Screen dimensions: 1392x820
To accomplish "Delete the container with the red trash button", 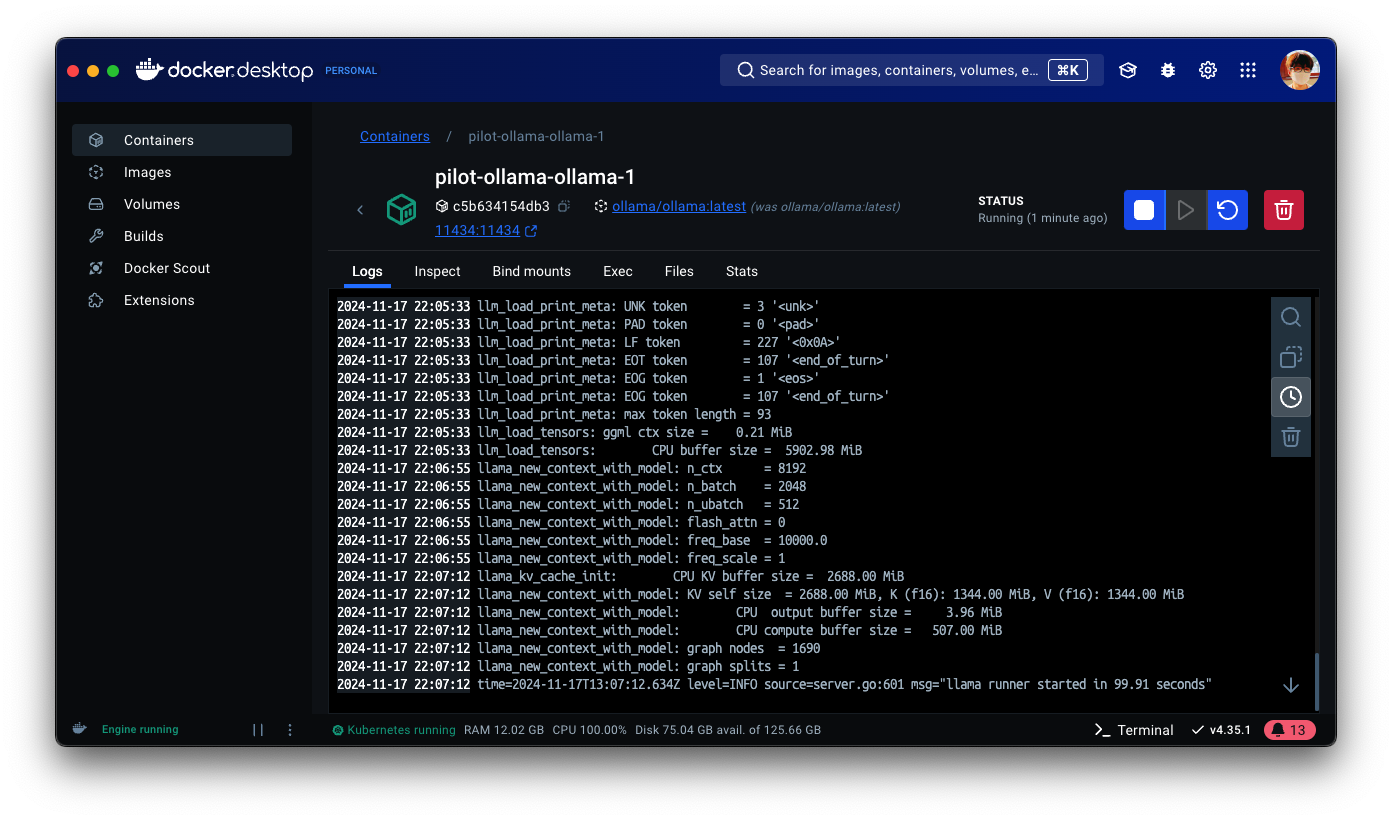I will [x=1284, y=210].
